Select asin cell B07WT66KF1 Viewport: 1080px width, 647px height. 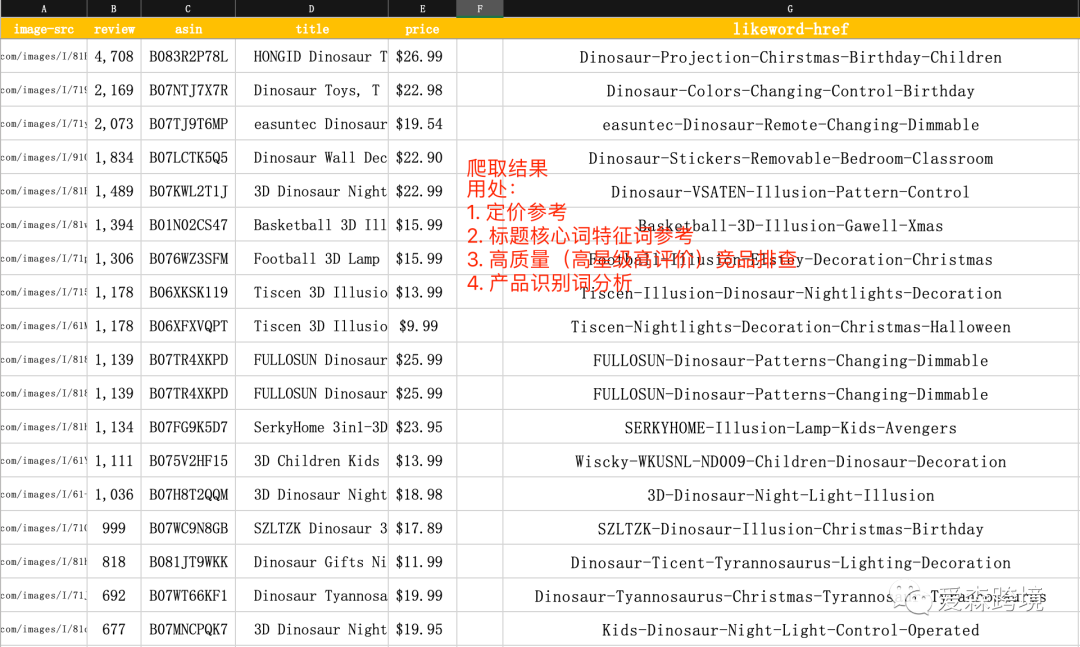[x=188, y=597]
